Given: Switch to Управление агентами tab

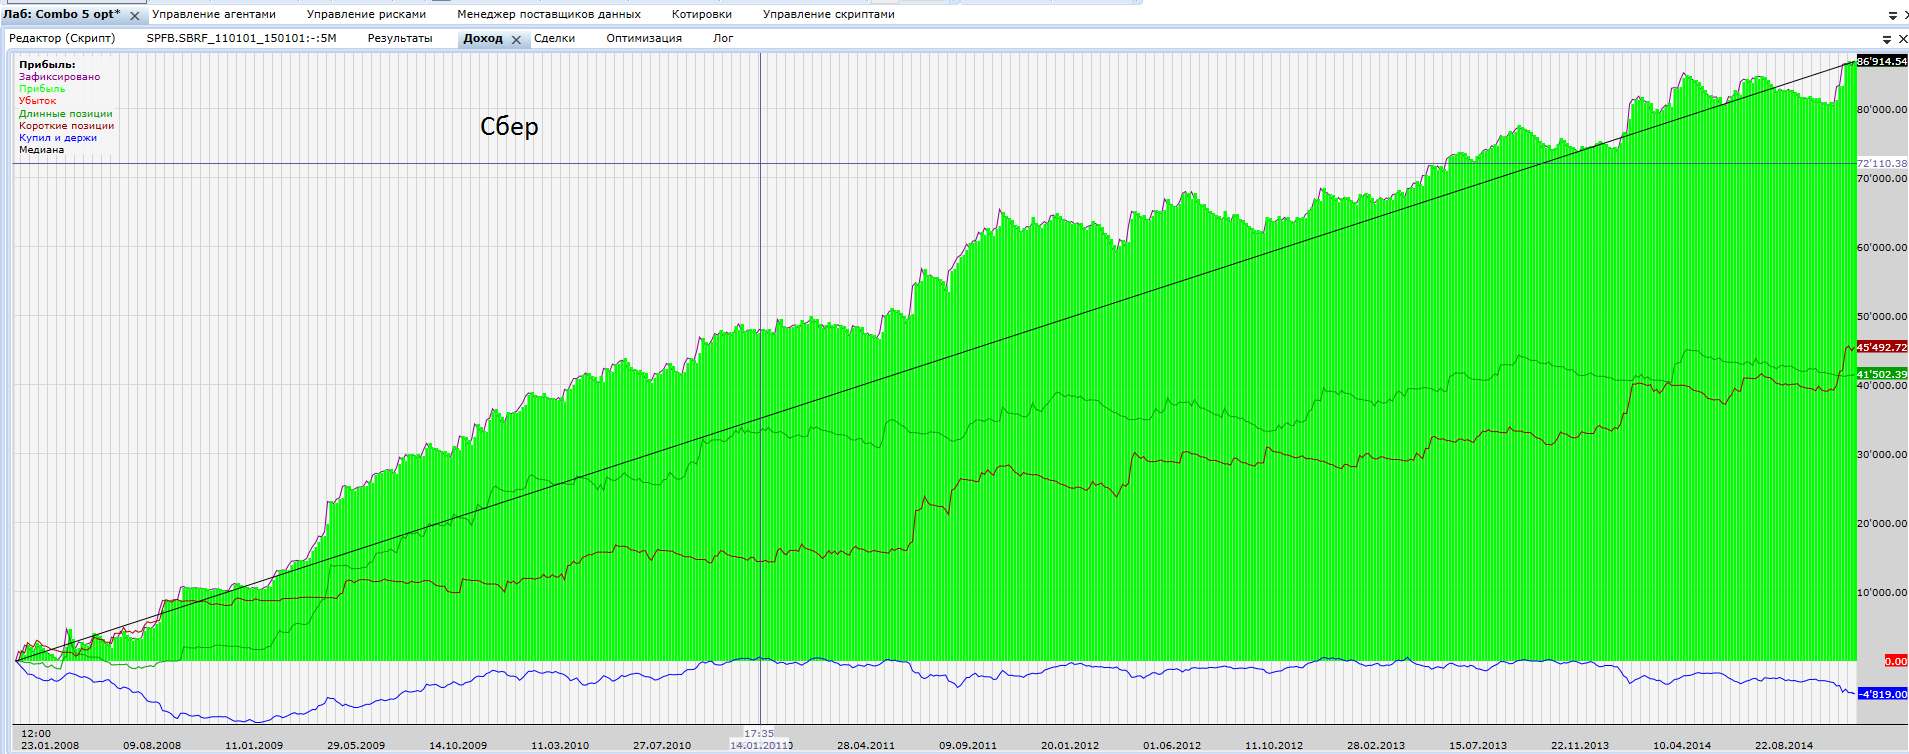Looking at the screenshot, I should 214,14.
